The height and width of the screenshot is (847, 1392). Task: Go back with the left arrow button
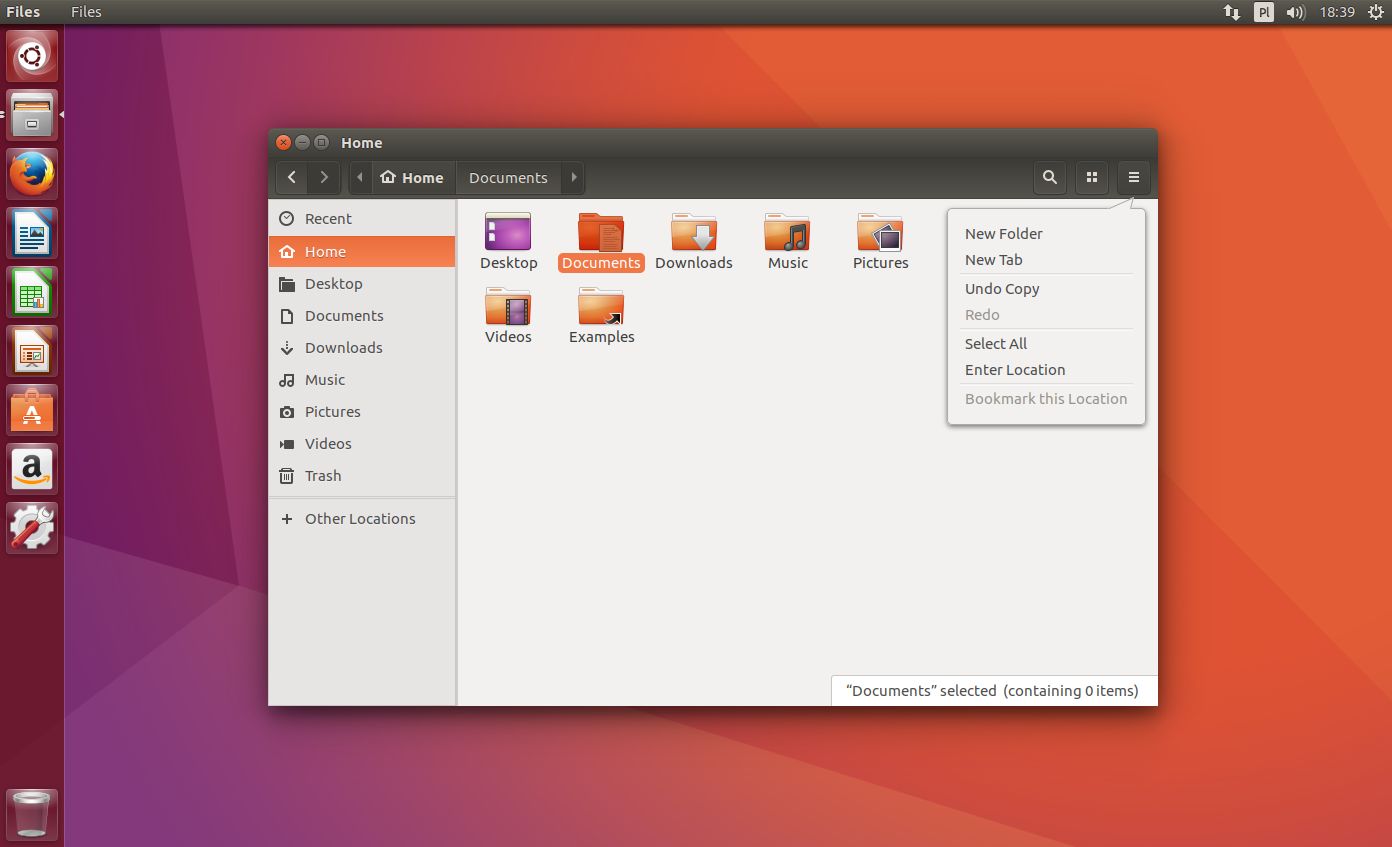pyautogui.click(x=292, y=178)
